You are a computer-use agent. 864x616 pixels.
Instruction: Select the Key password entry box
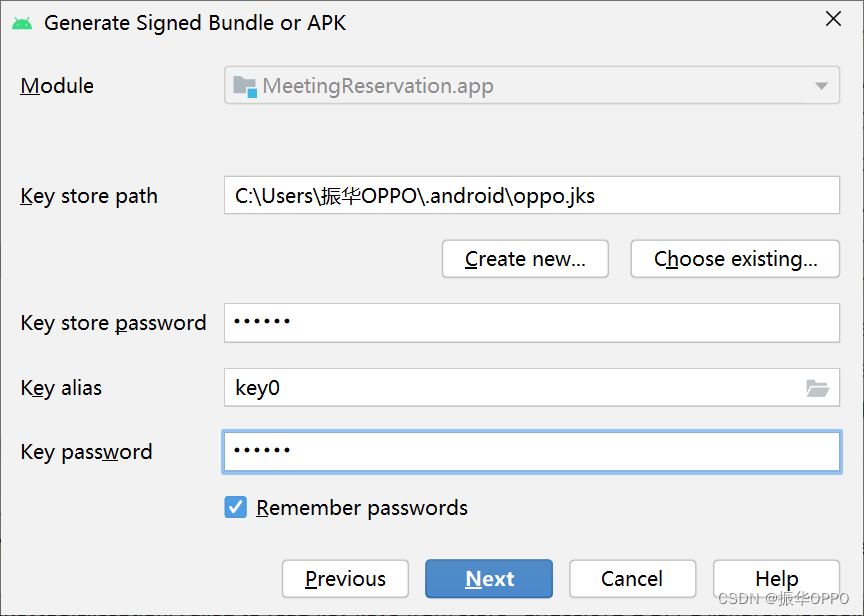tap(530, 451)
